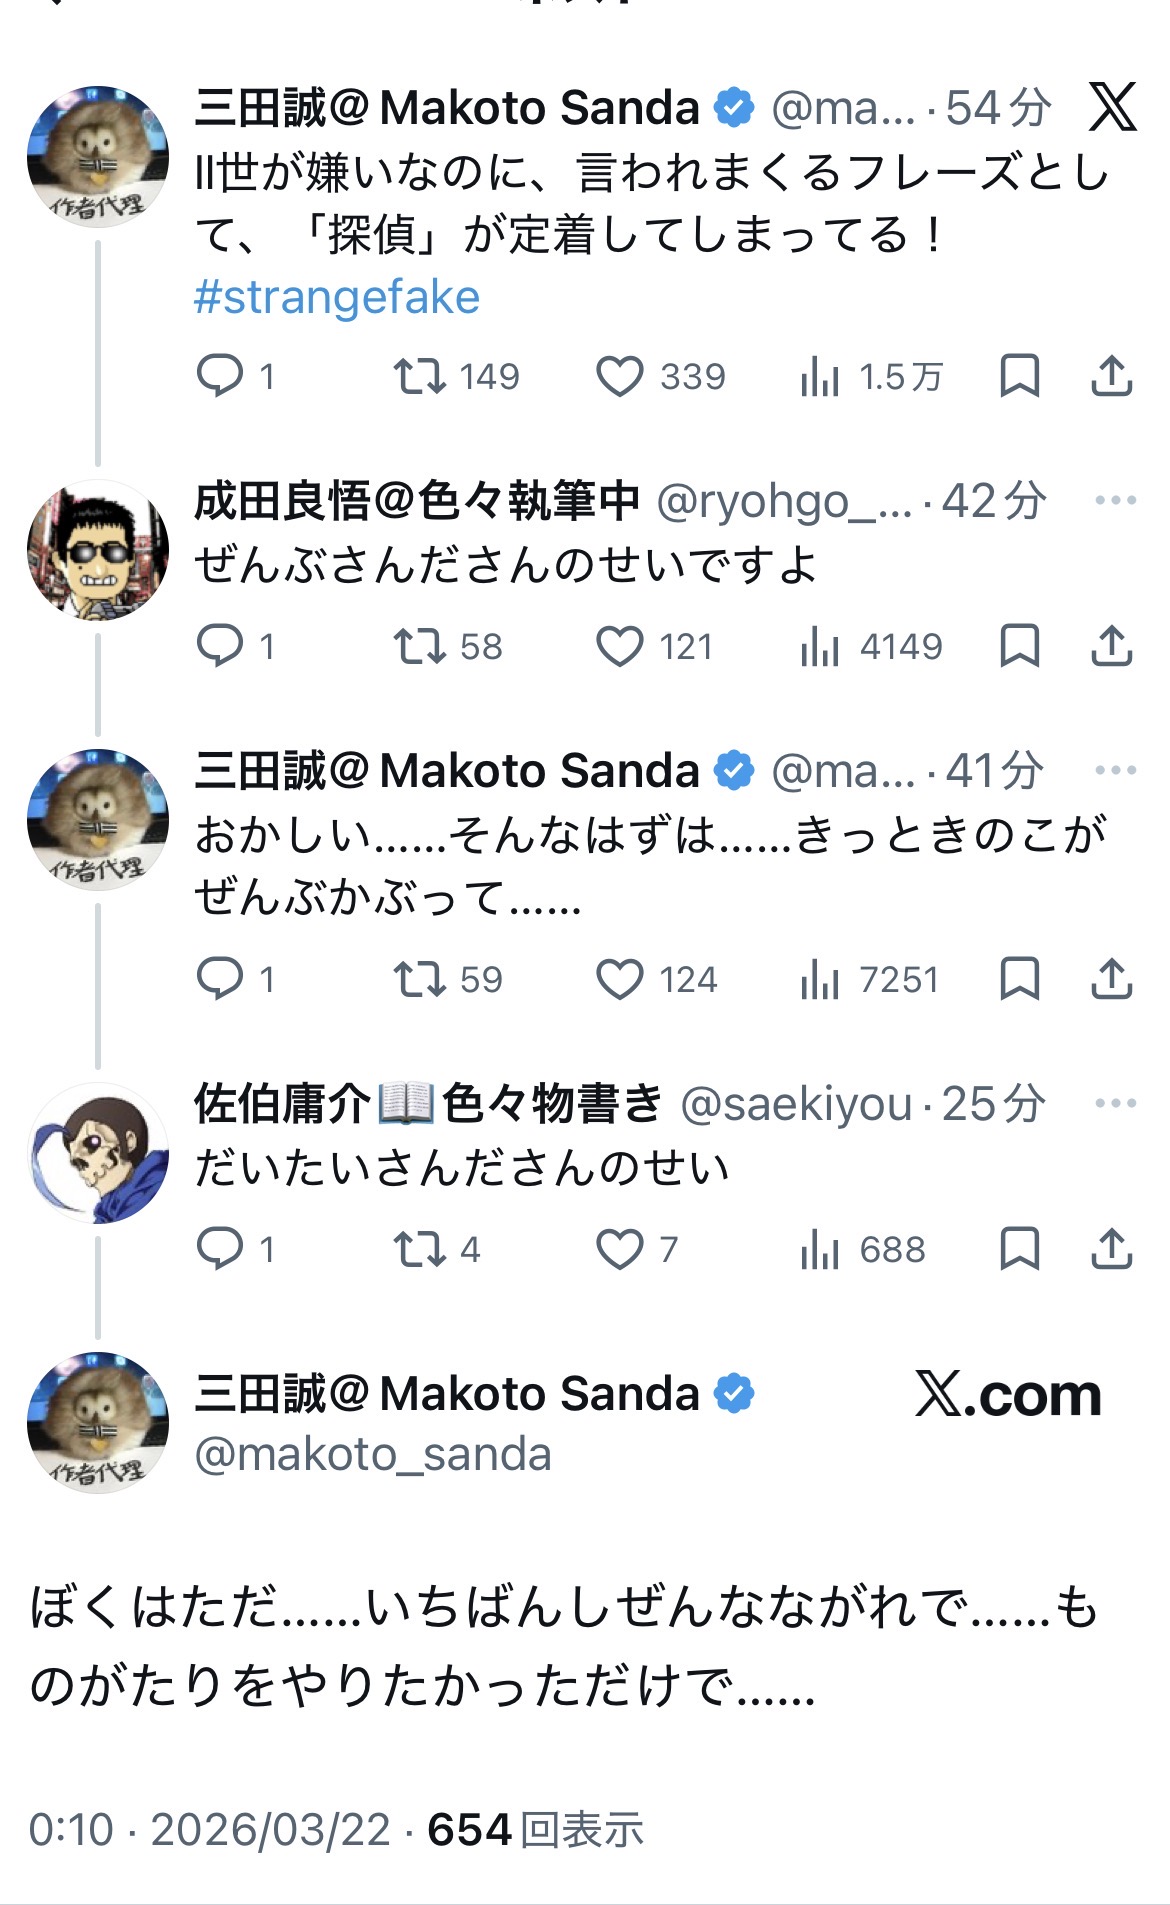Retweet saekiyou's reply with 4 reposts
This screenshot has height=1905, width=1170.
tap(420, 1250)
